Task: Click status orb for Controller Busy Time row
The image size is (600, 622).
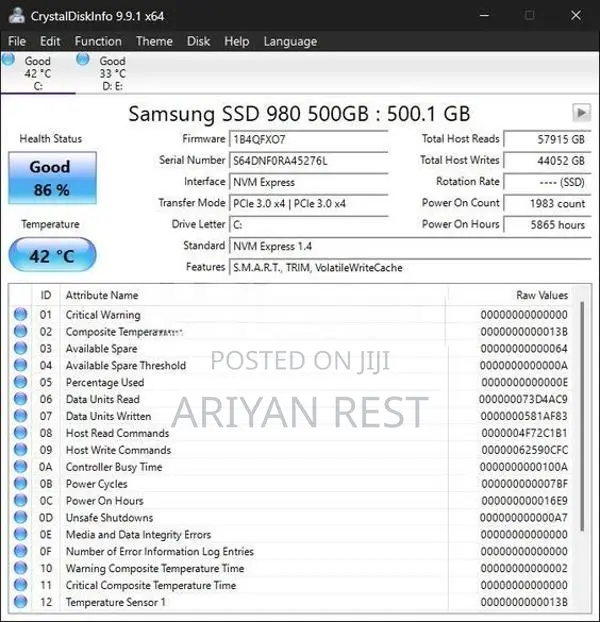Action: [21, 466]
